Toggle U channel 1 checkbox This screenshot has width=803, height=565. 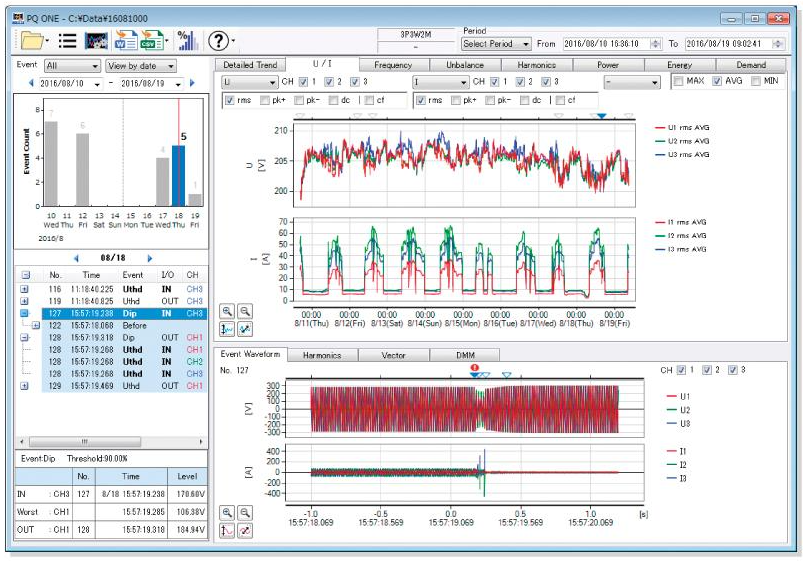[x=303, y=81]
